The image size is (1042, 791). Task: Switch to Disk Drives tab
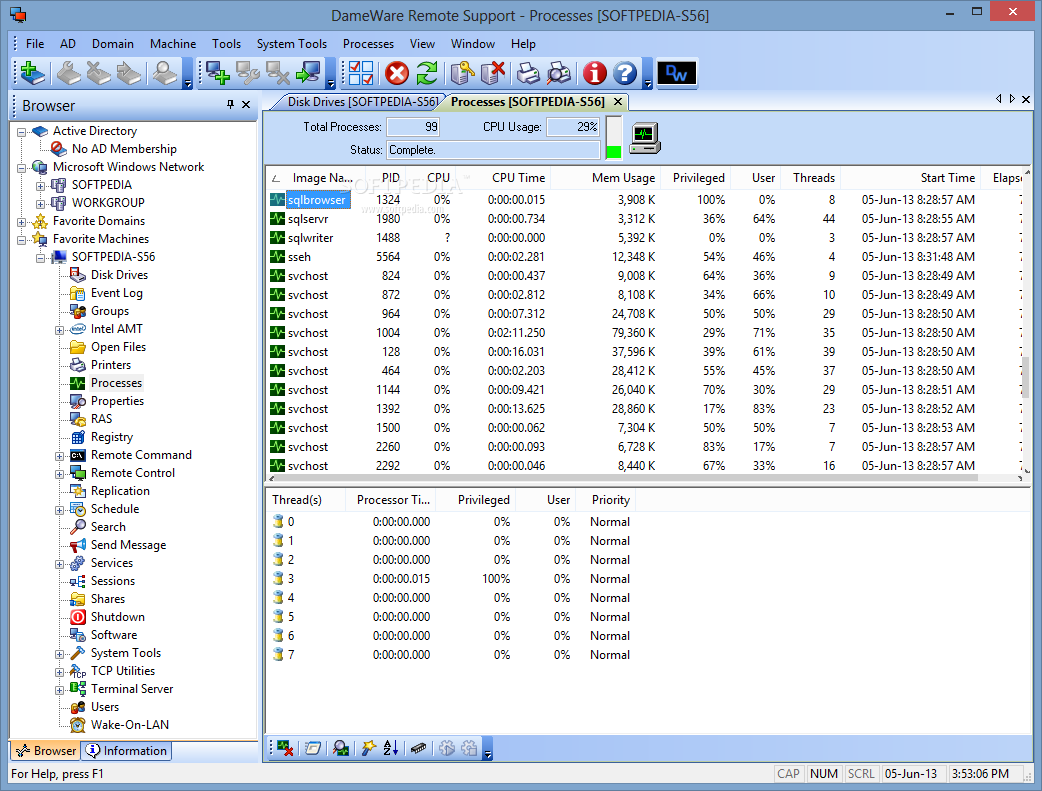[362, 102]
